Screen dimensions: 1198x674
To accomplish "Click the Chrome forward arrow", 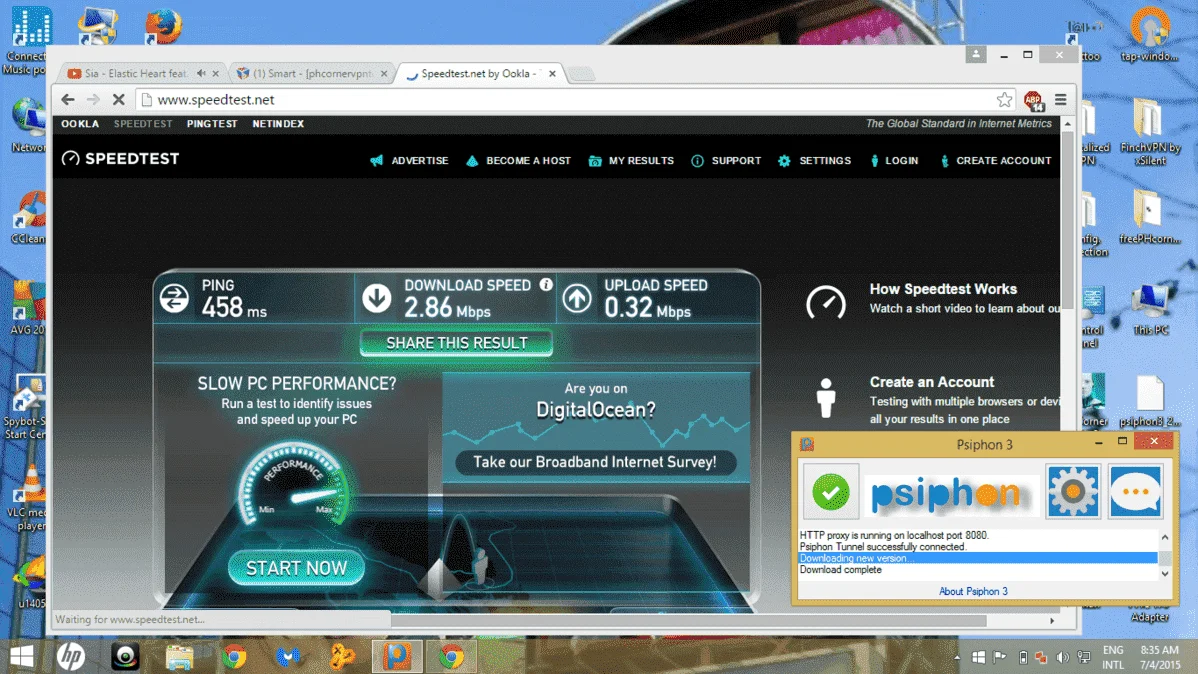I will coord(93,99).
